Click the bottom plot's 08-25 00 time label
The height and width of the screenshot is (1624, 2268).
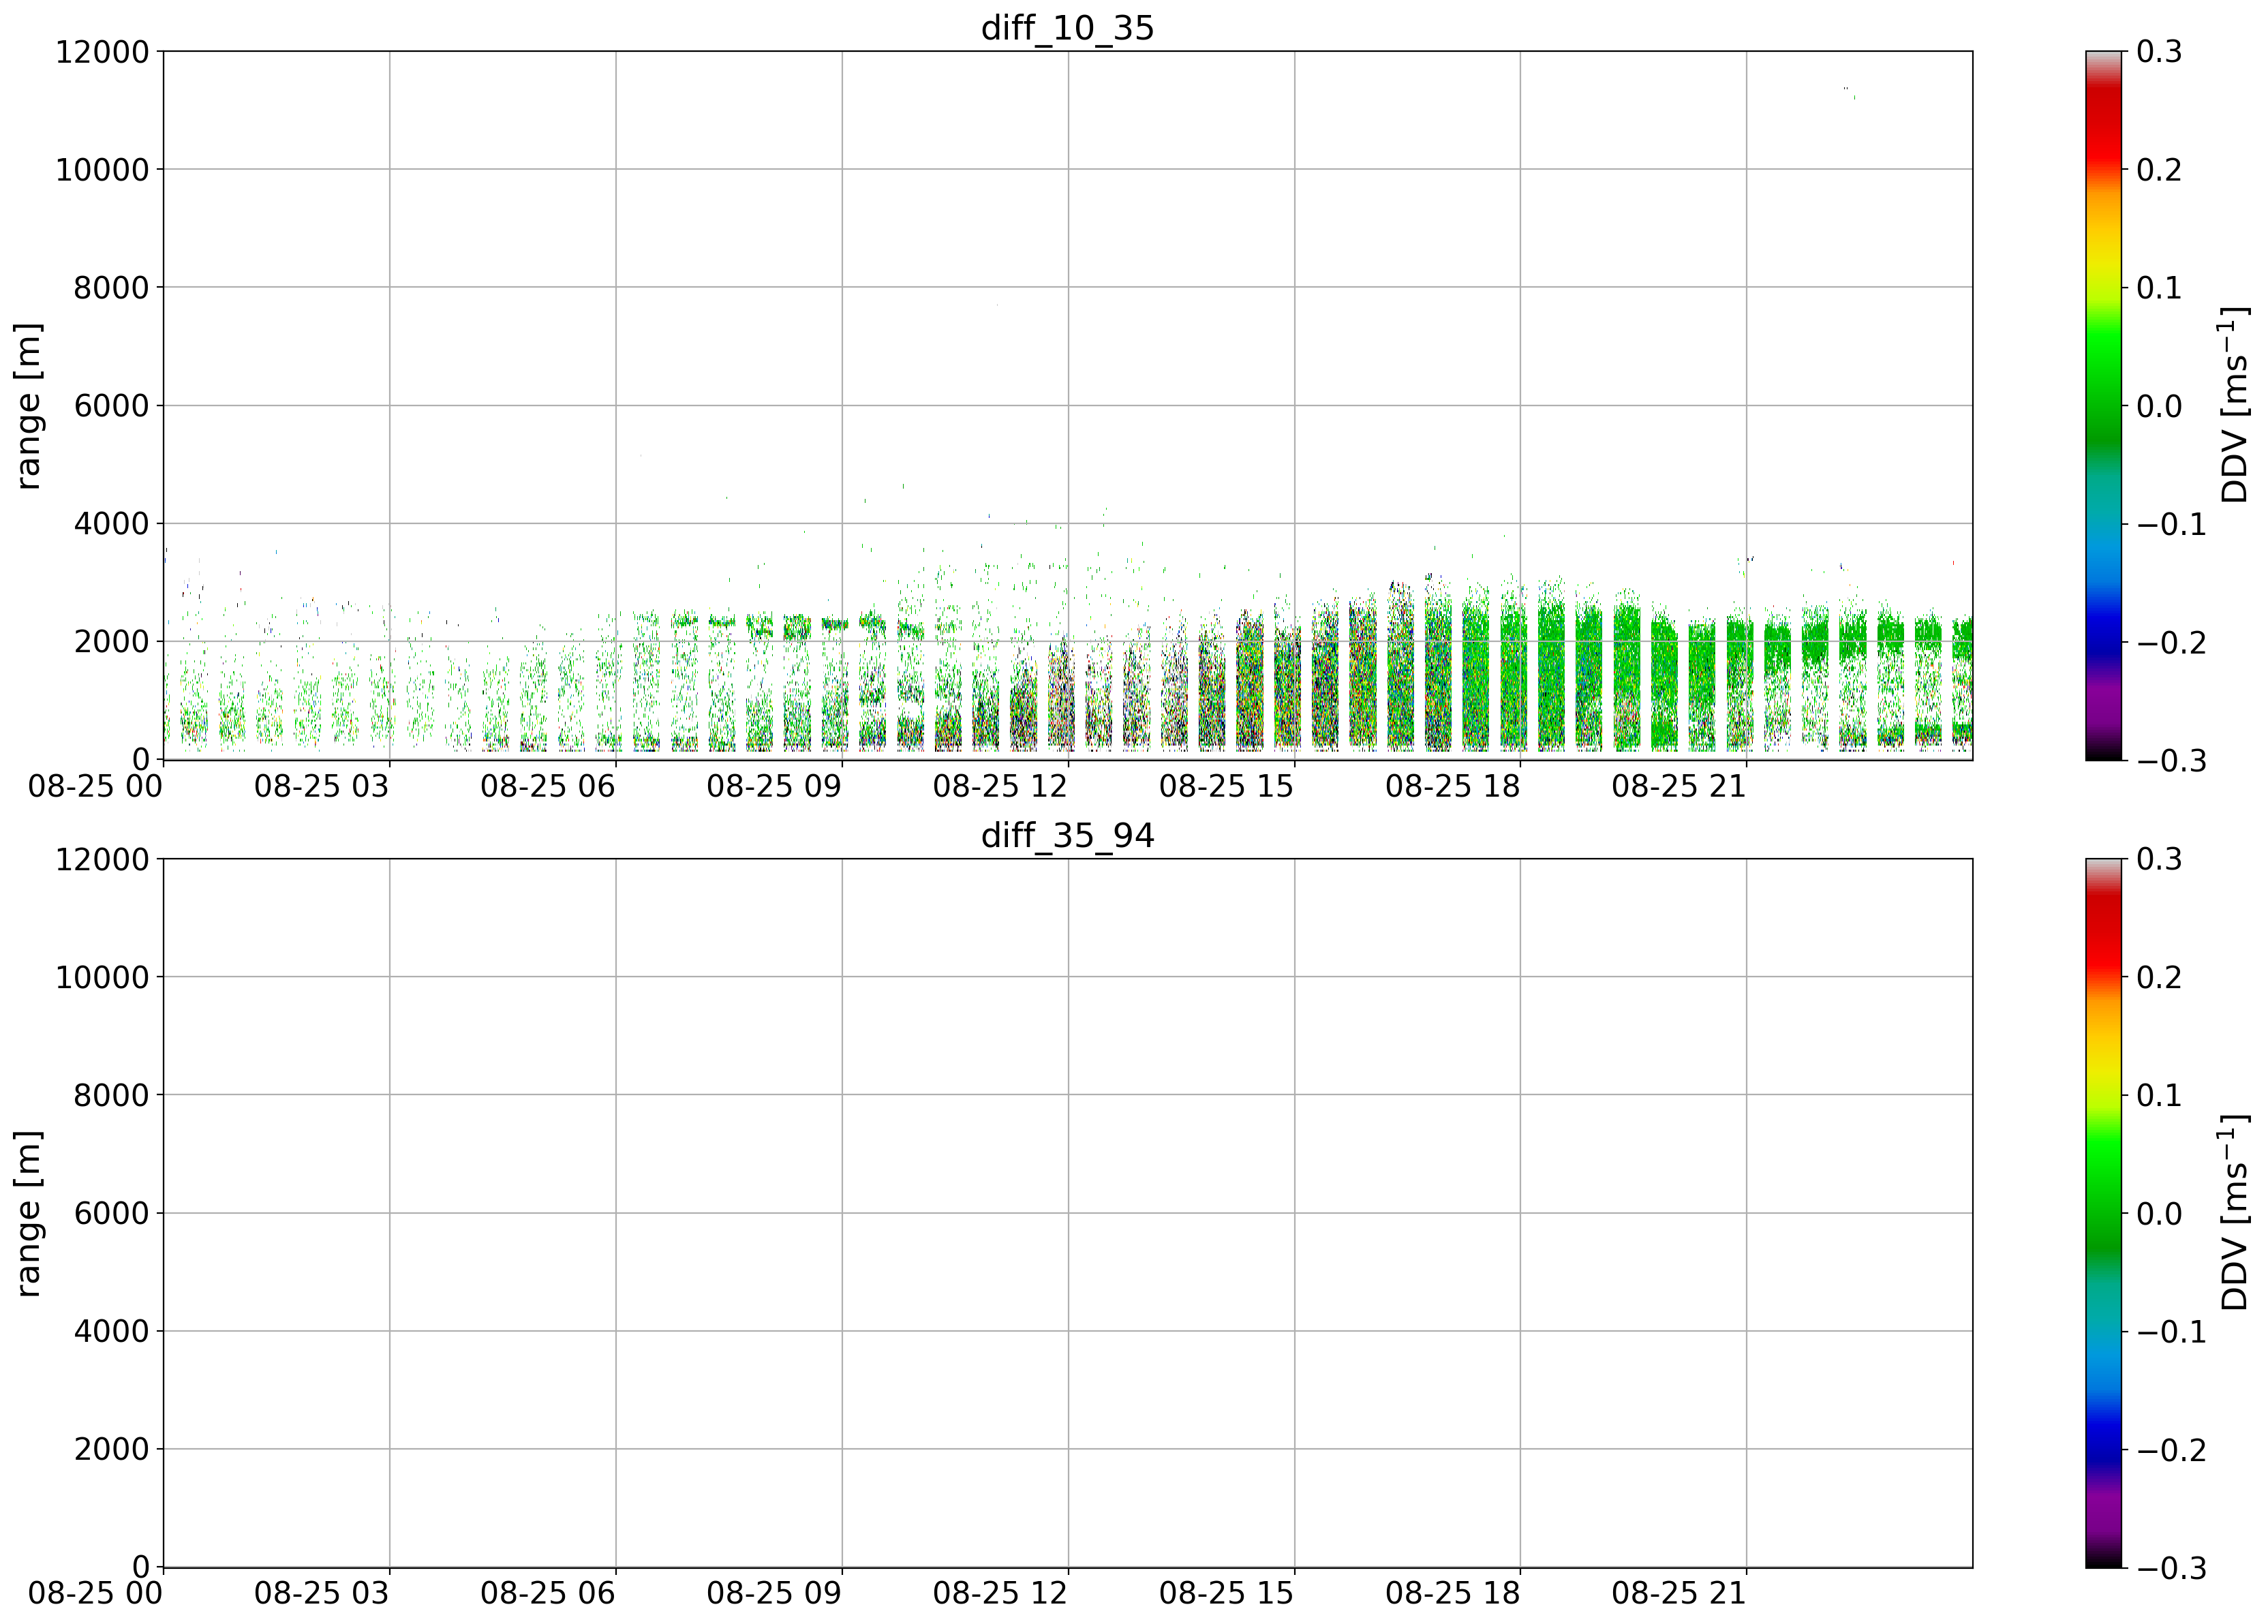click(95, 1593)
